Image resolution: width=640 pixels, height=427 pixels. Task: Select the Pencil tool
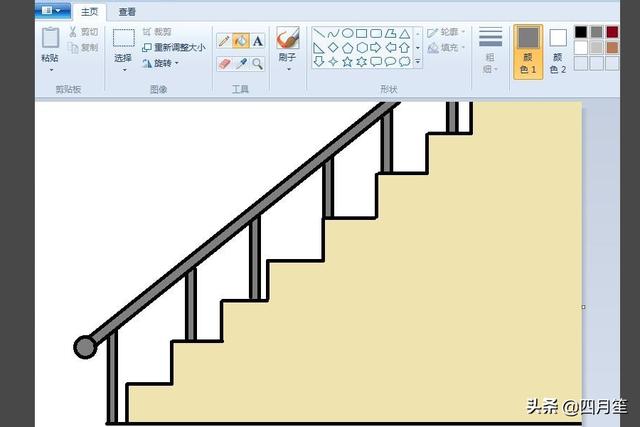[224, 41]
